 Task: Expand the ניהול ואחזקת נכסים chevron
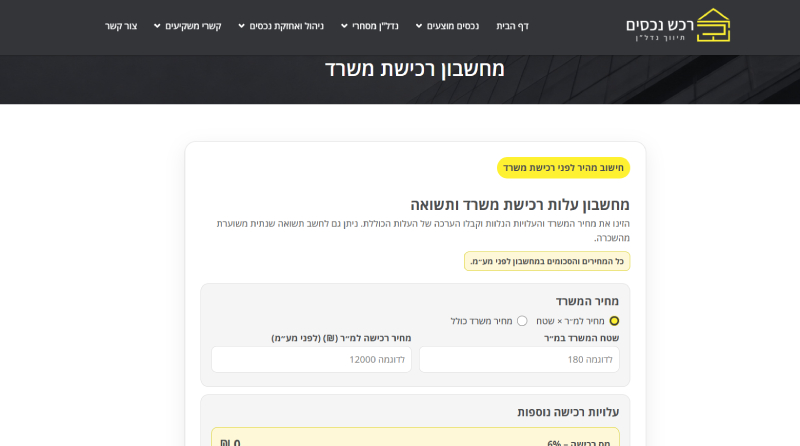(242, 26)
